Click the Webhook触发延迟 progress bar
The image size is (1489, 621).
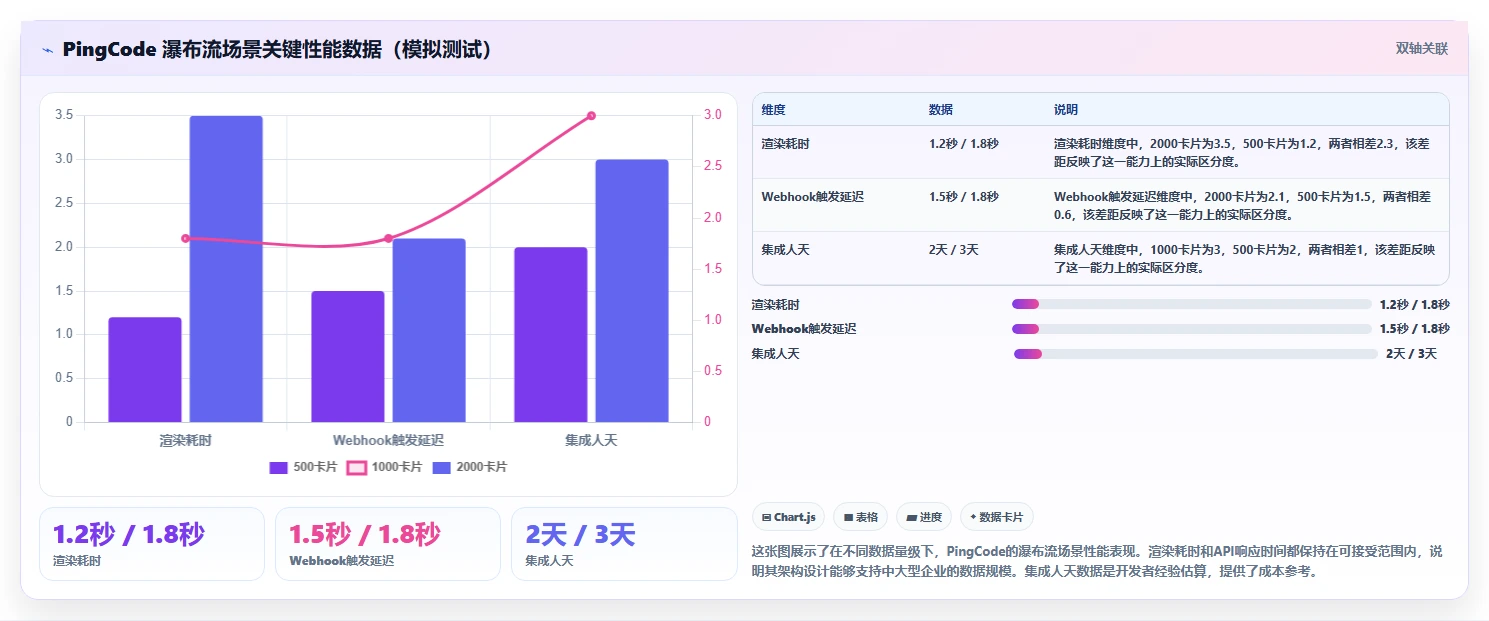coord(1192,329)
